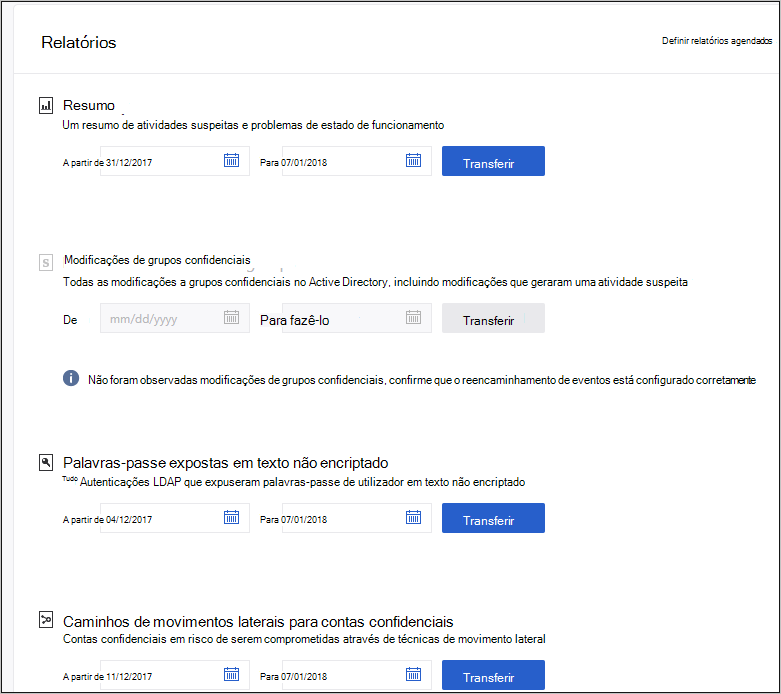Download lateral movement paths report with Transferir
781x694 pixels.
493,675
